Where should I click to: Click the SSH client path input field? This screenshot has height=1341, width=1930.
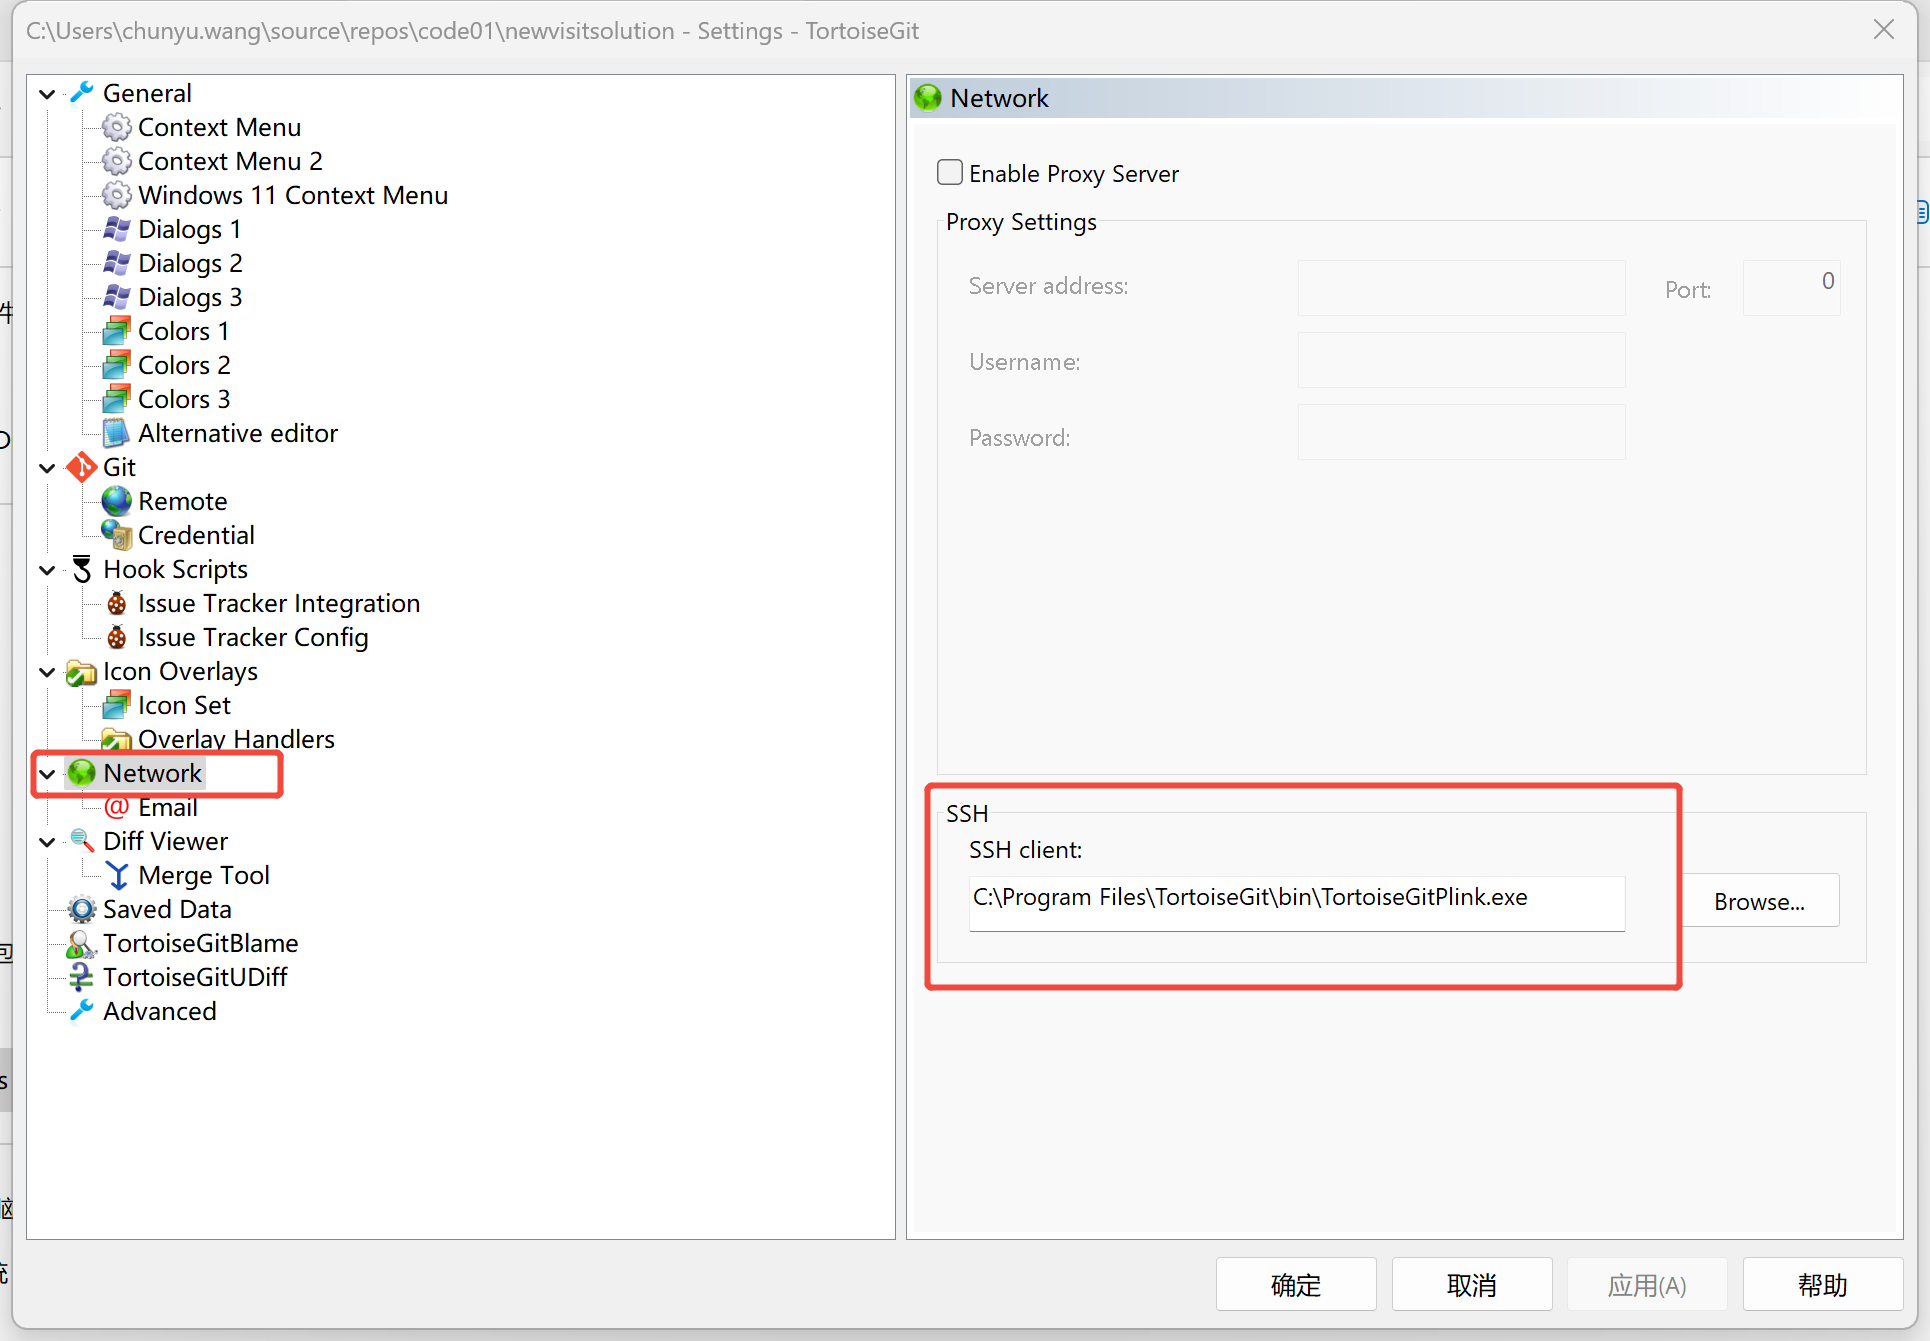click(x=1296, y=903)
